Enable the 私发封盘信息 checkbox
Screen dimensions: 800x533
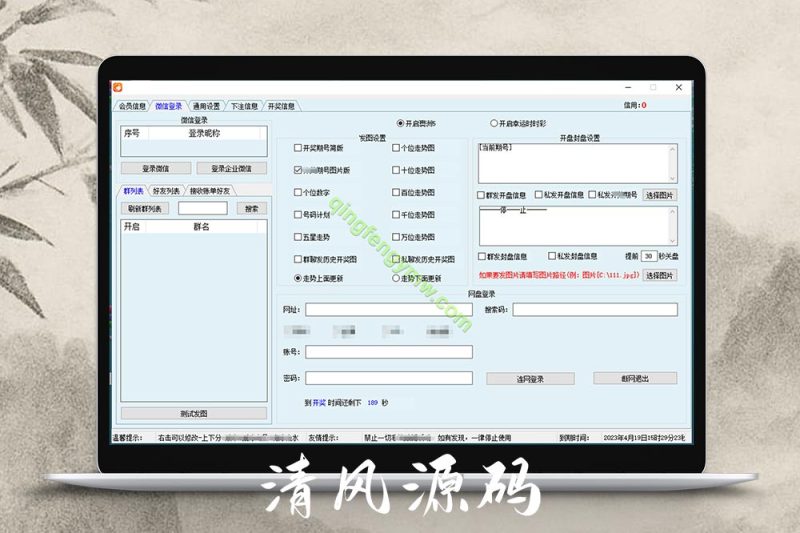551,256
